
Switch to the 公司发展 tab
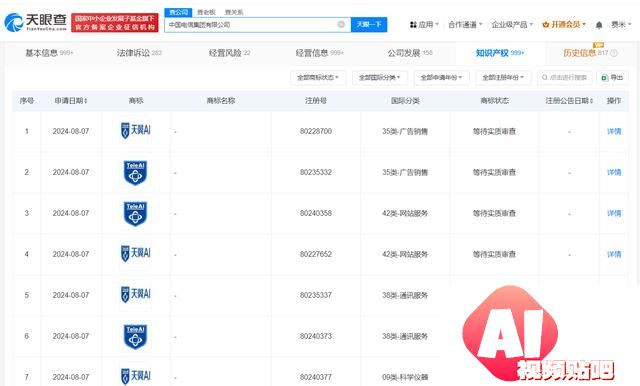tap(410, 53)
